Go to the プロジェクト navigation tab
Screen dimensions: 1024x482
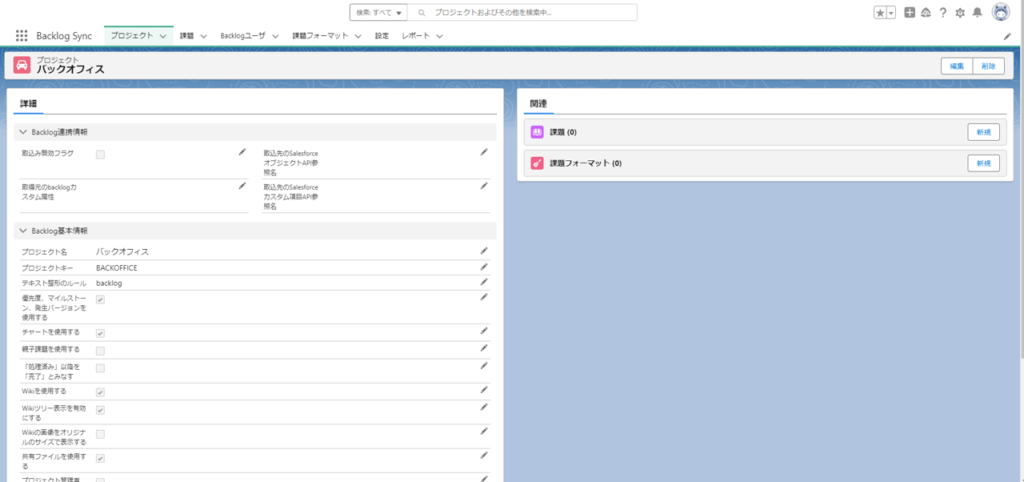[131, 36]
